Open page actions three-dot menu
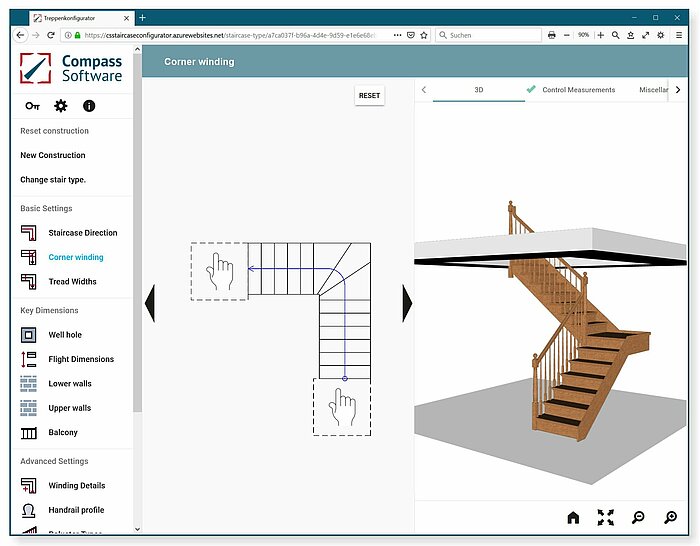Screen dimensions: 700x546 point(397,35)
